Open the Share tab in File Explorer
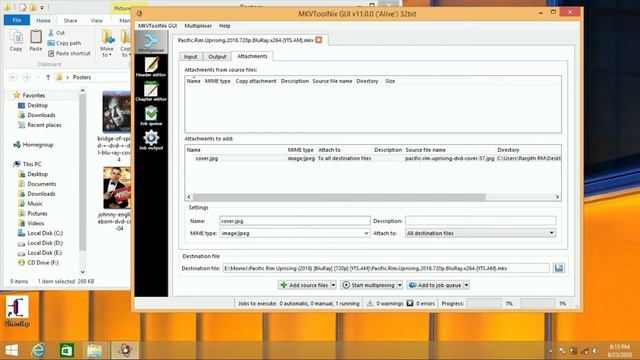 [70, 20]
